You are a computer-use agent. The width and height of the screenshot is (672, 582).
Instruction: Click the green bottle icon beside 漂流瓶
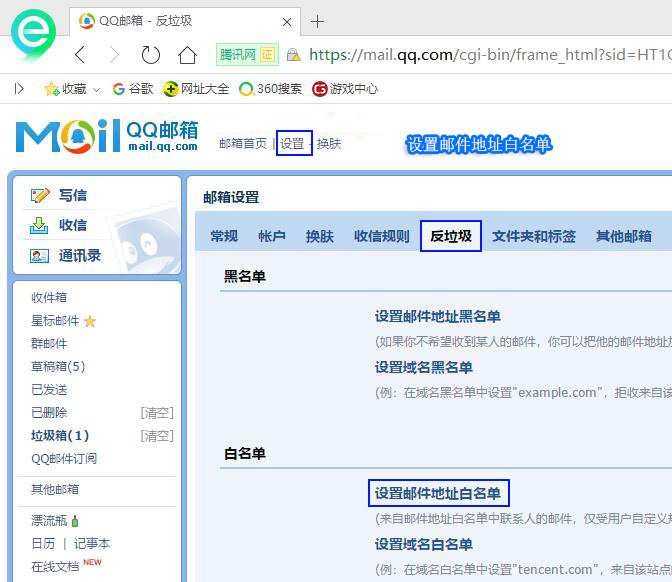pyautogui.click(x=75, y=521)
